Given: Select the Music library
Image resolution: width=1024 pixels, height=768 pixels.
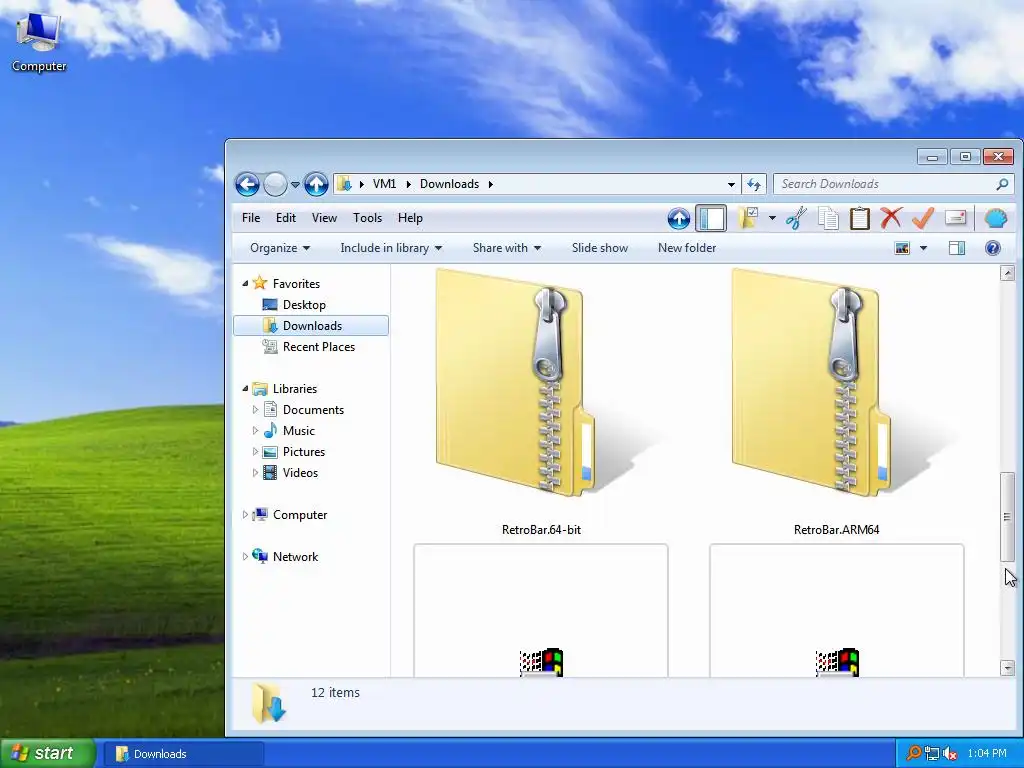Looking at the screenshot, I should point(298,431).
